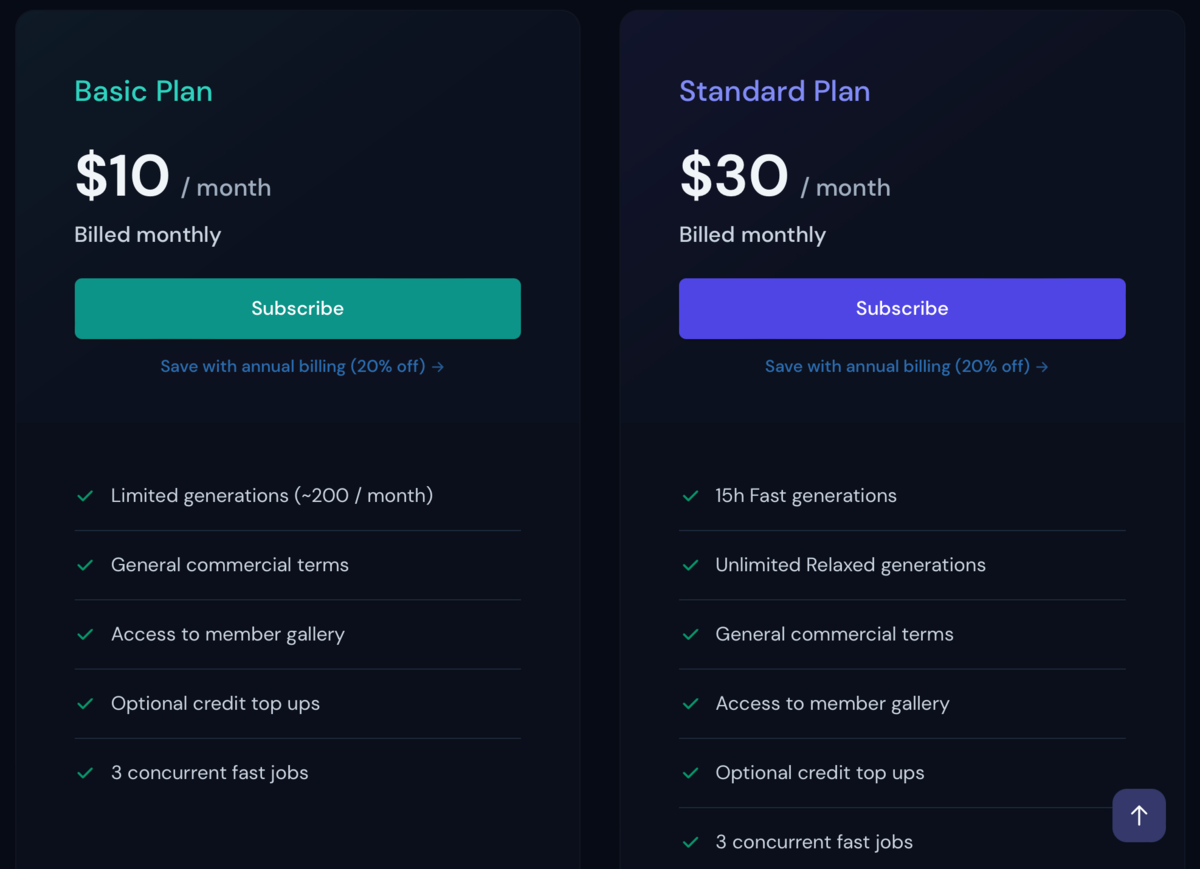Click checkmark icon beside Limited generations
This screenshot has height=869, width=1200.
[86, 496]
